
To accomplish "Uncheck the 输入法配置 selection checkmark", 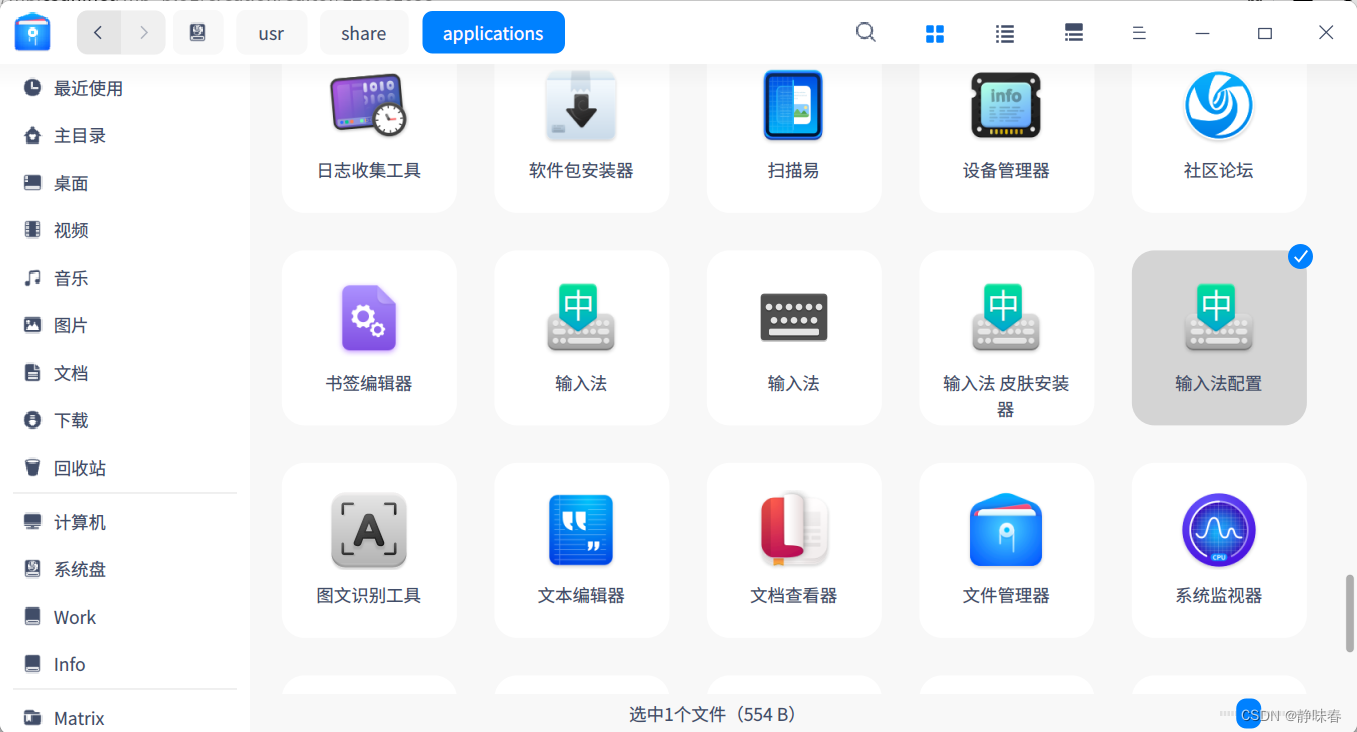I will click(x=1300, y=257).
